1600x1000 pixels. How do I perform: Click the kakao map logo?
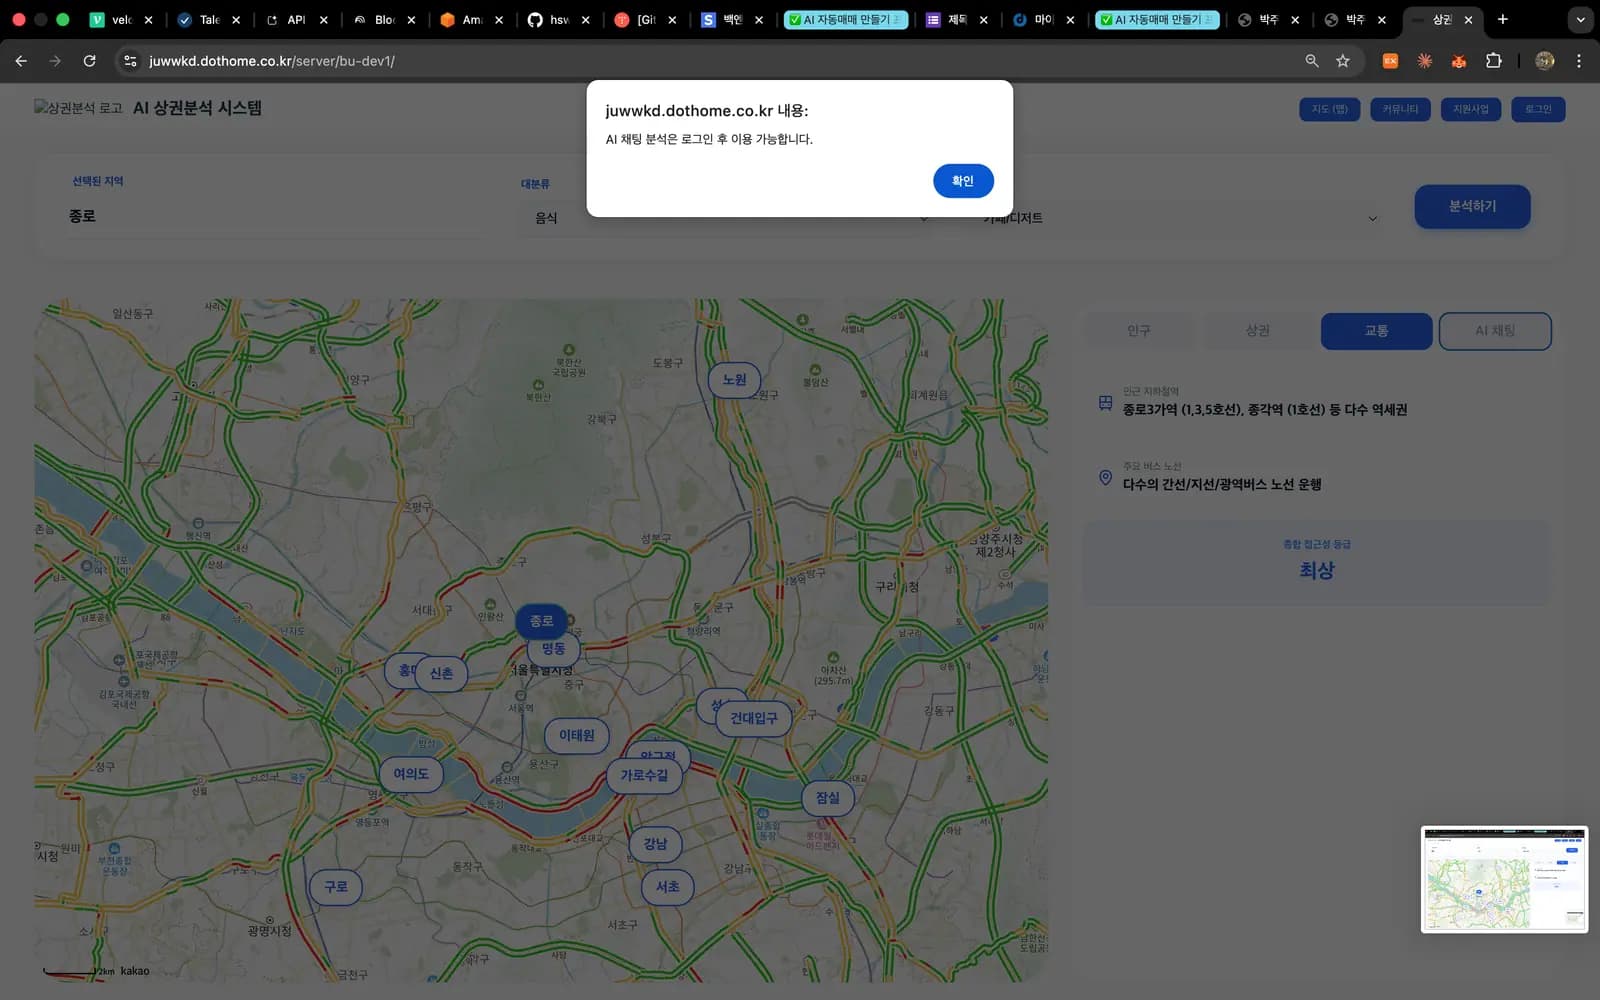click(134, 971)
